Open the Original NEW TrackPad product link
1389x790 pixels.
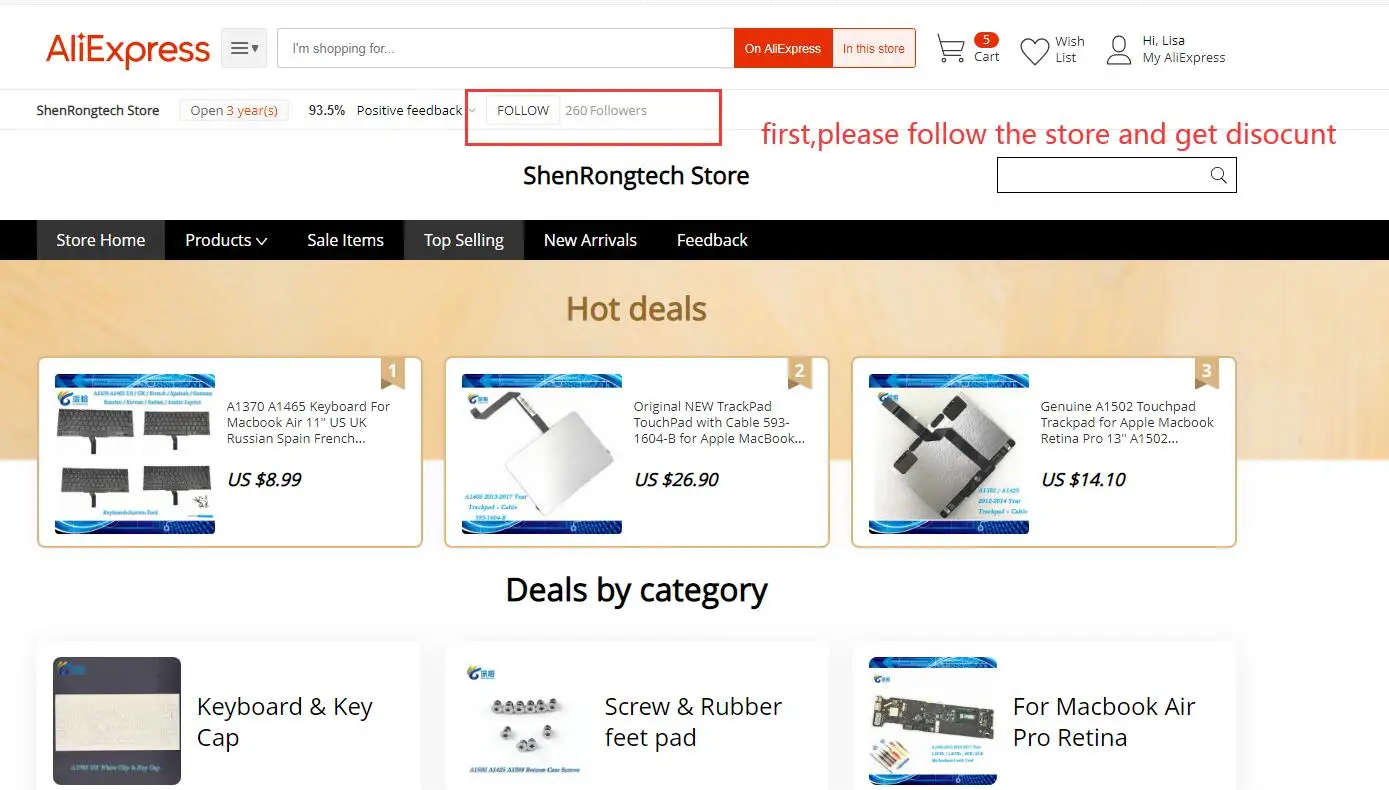[x=719, y=422]
